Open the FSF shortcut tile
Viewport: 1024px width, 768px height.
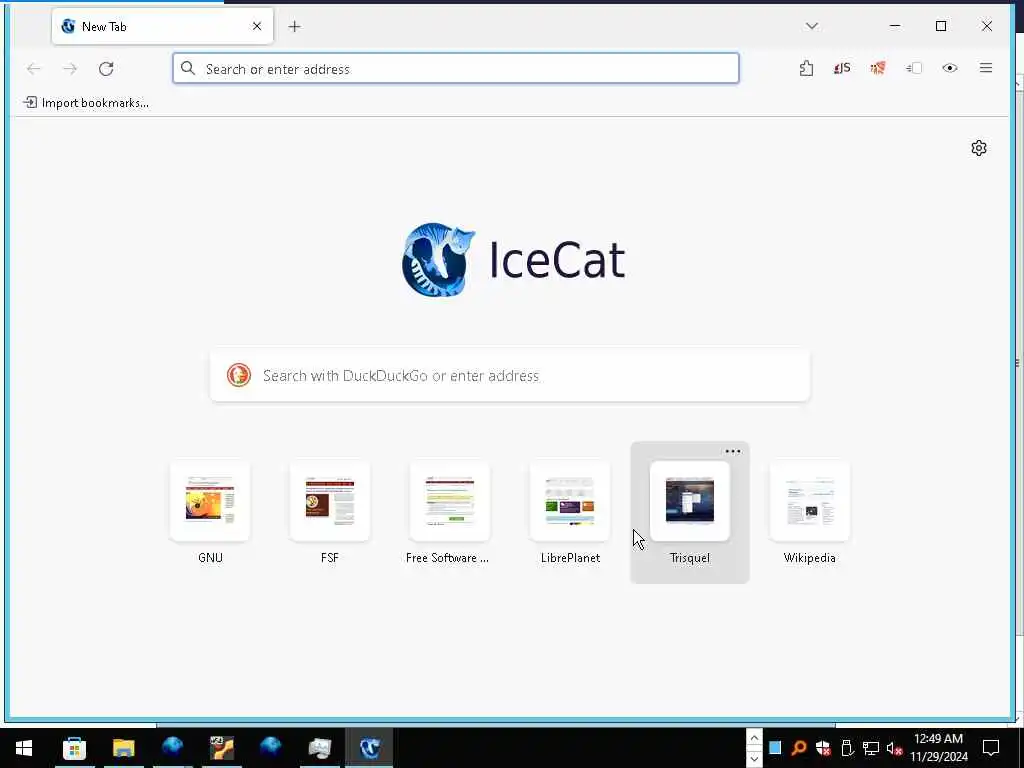pos(330,502)
